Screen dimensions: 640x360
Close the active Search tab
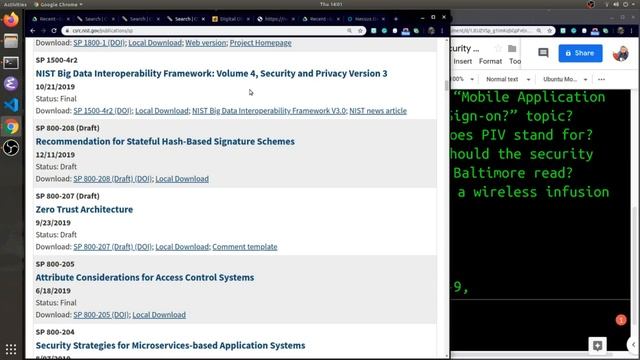pos(203,19)
